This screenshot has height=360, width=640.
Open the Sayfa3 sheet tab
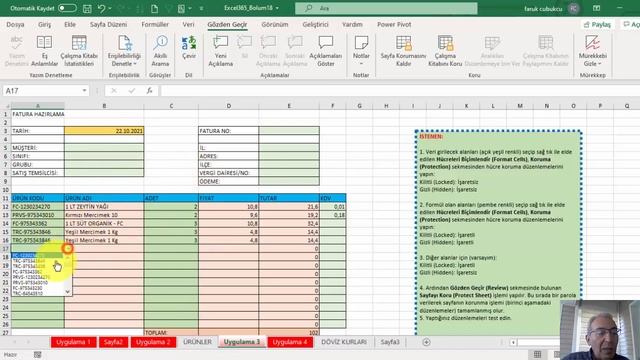pyautogui.click(x=390, y=342)
